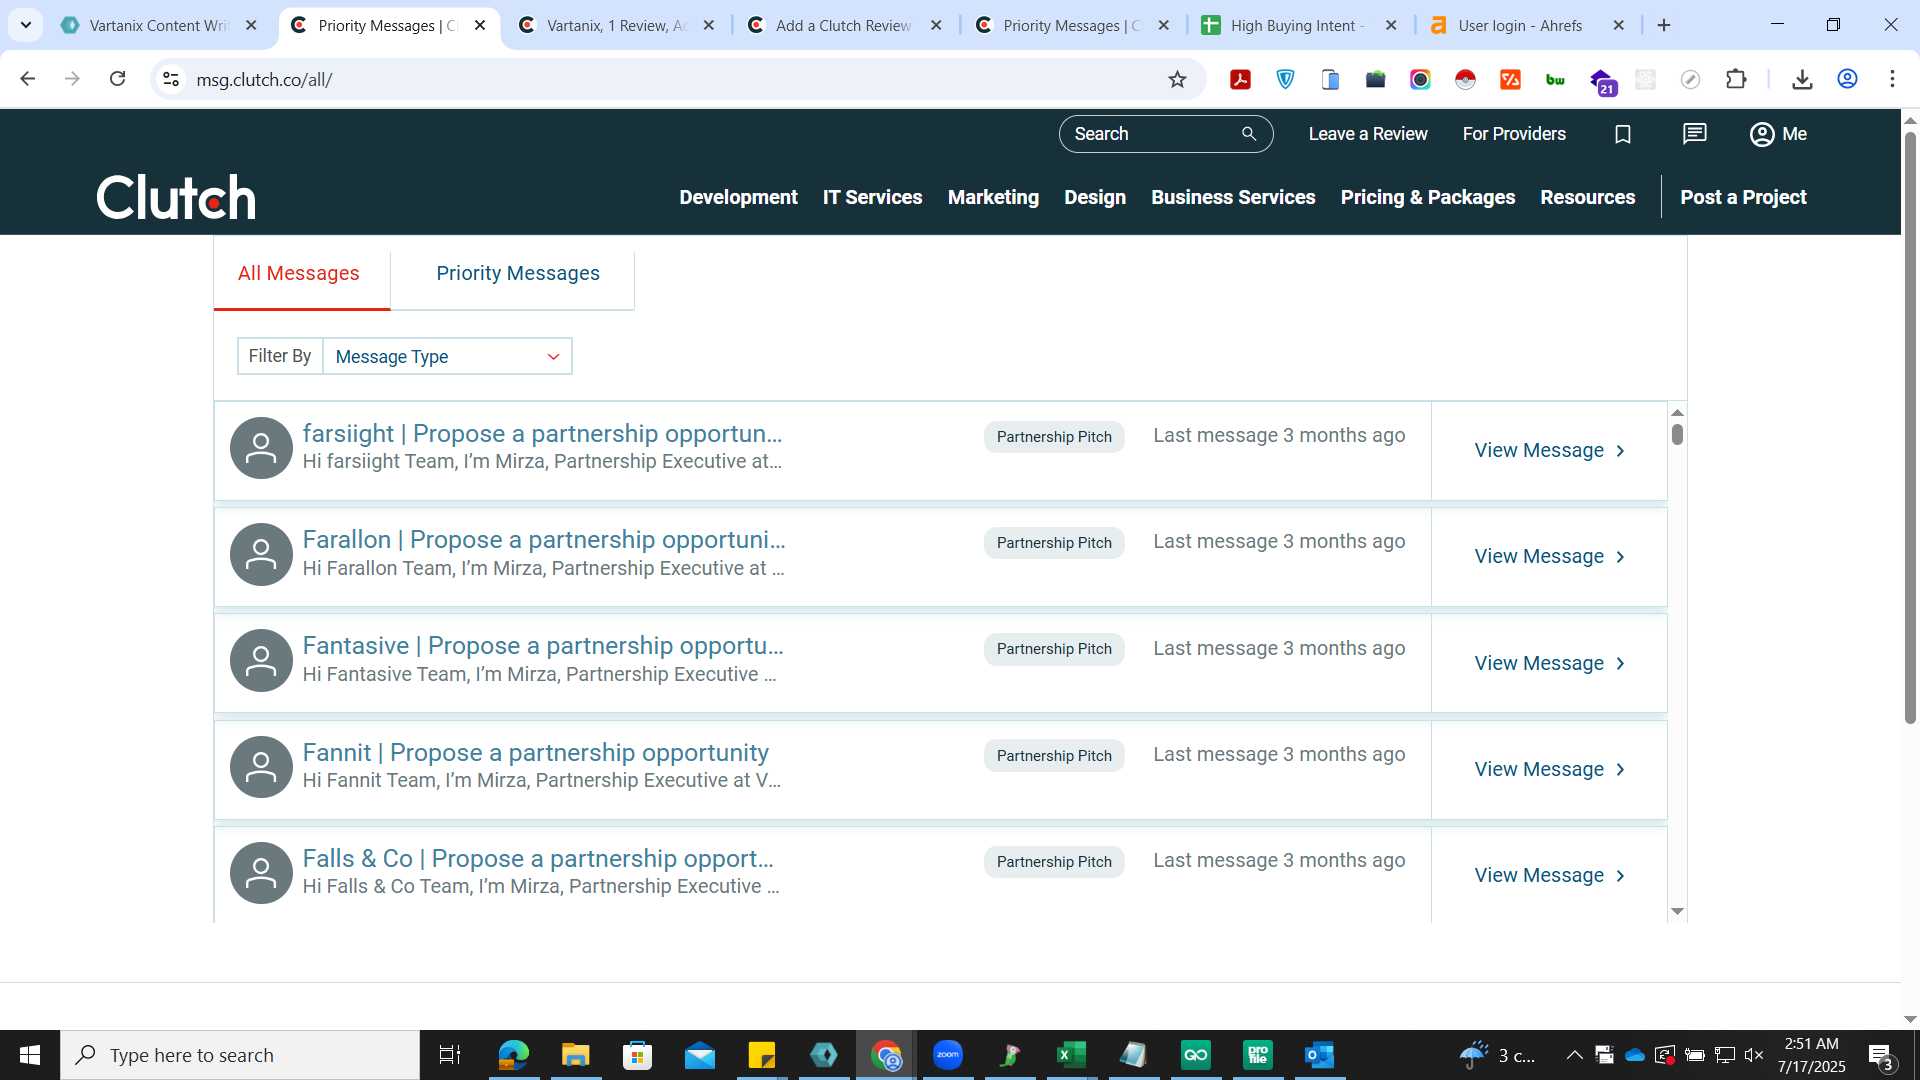Open the IT Services menu
This screenshot has height=1080, width=1920.
point(872,197)
